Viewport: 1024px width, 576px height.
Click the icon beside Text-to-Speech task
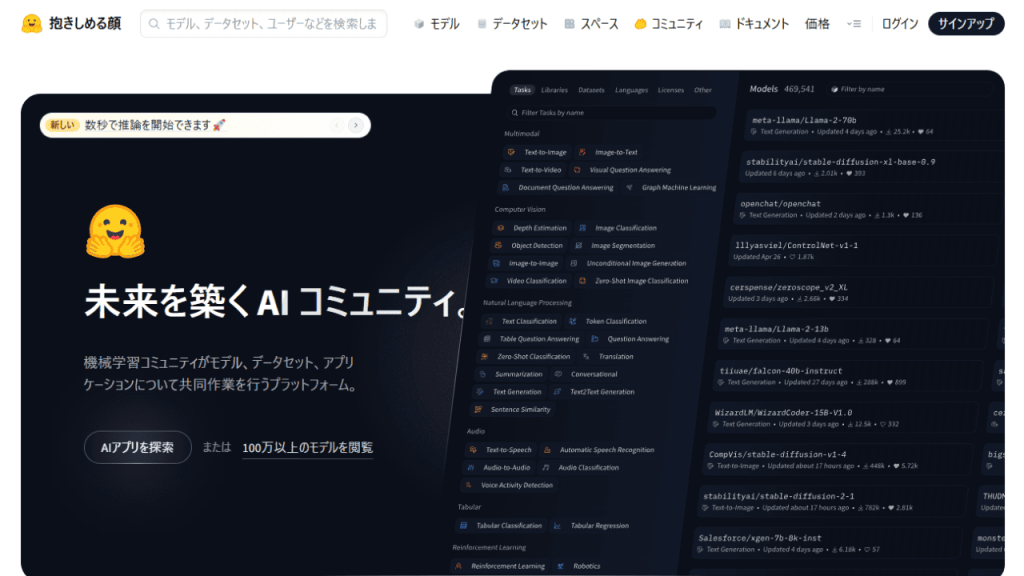click(473, 450)
